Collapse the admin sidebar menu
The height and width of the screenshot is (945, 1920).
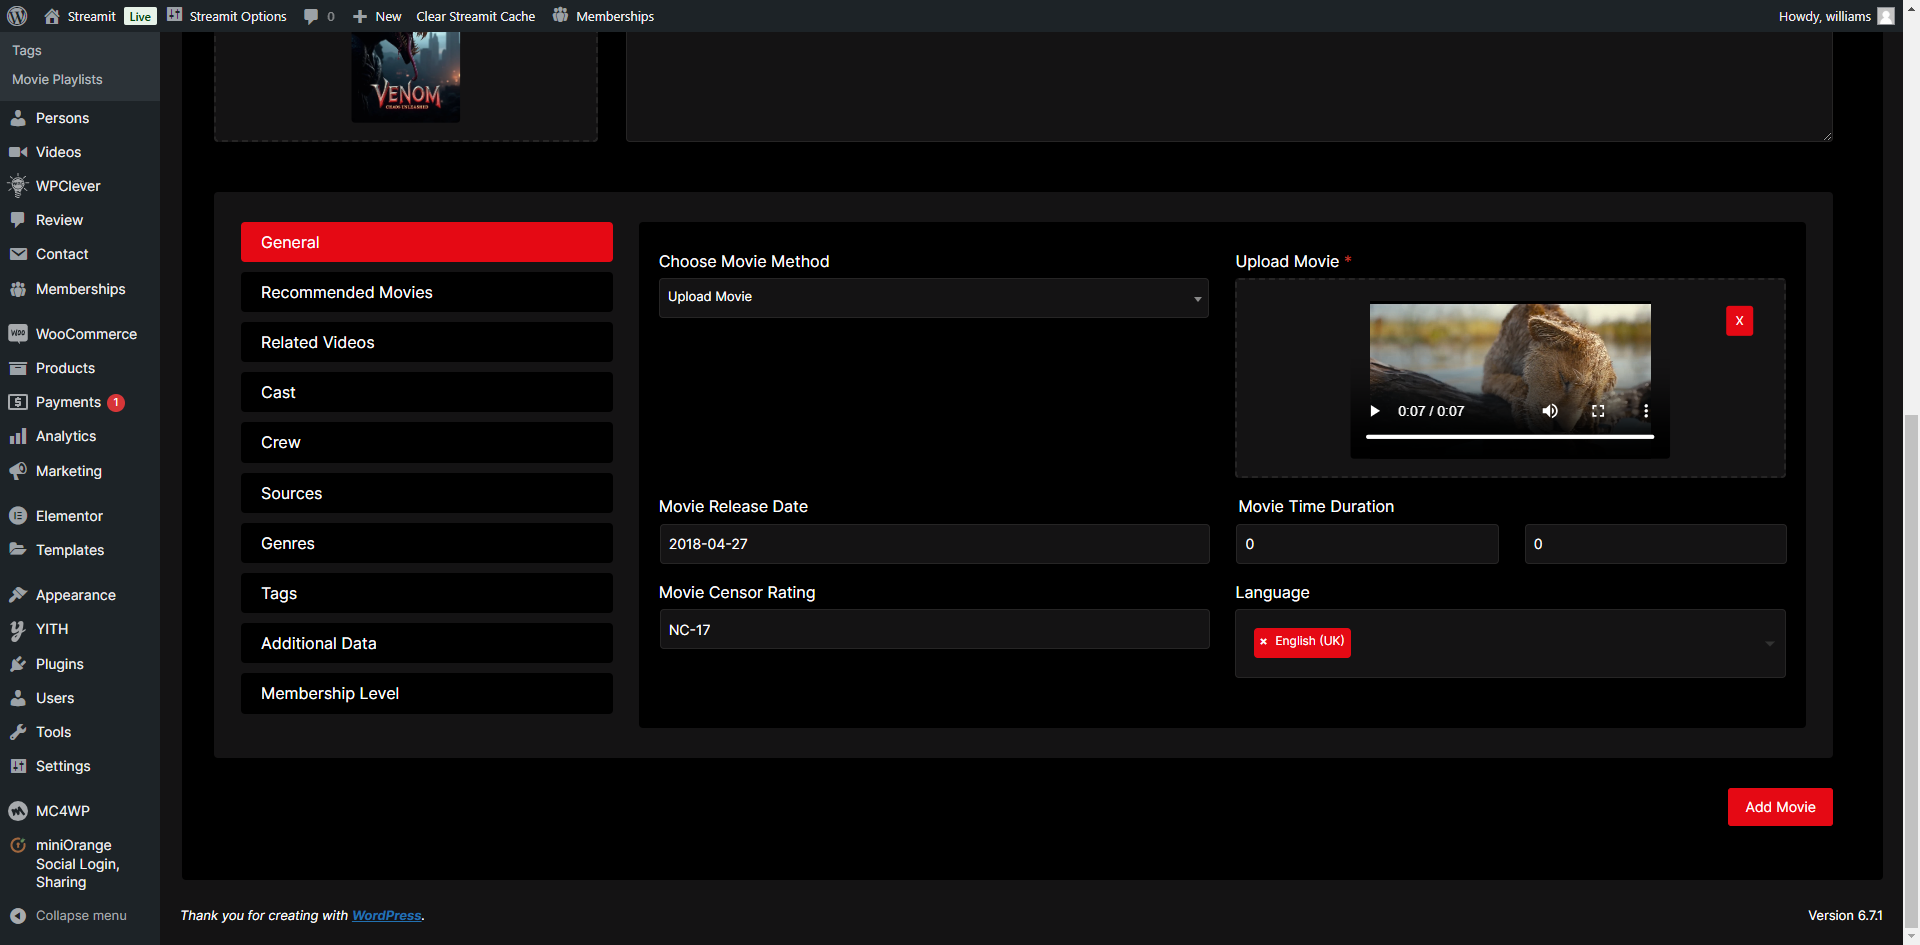tap(68, 915)
